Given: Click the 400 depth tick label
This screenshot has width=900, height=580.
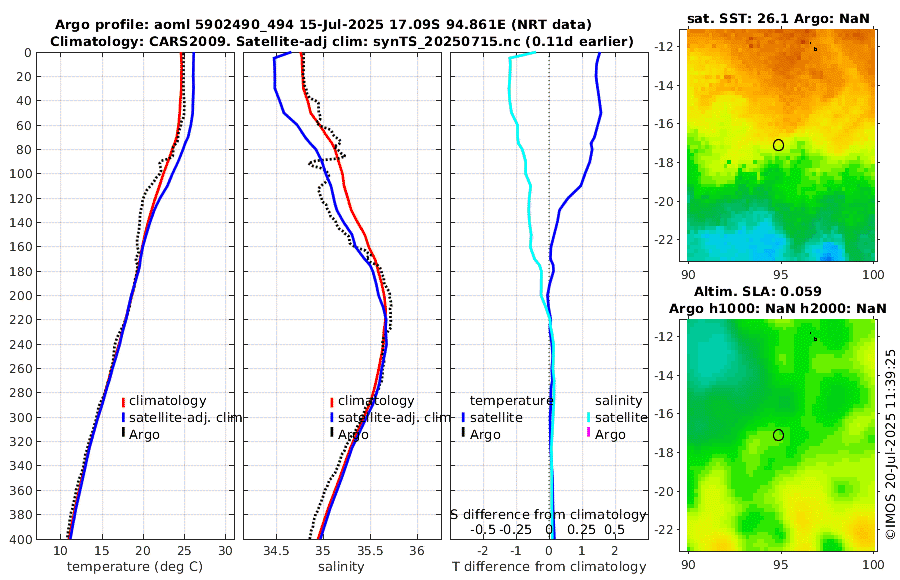Looking at the screenshot, I should [21, 539].
